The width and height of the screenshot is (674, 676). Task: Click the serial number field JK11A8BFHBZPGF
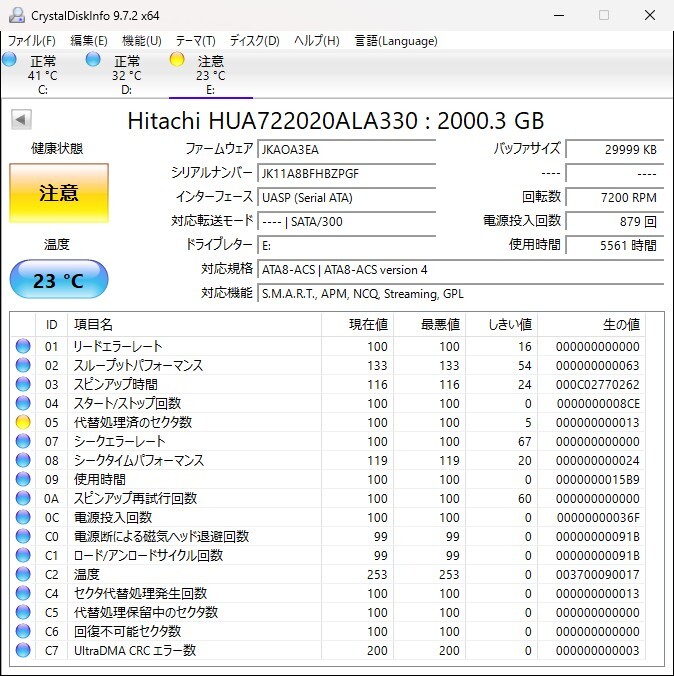pyautogui.click(x=346, y=173)
